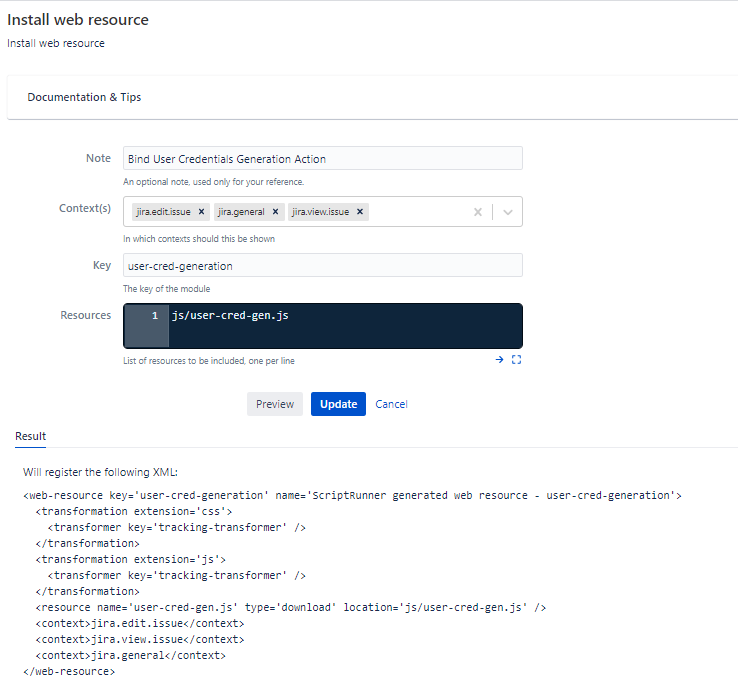This screenshot has height=693, width=738.
Task: Click line number 1 in Resources gutter
Action: (x=155, y=315)
